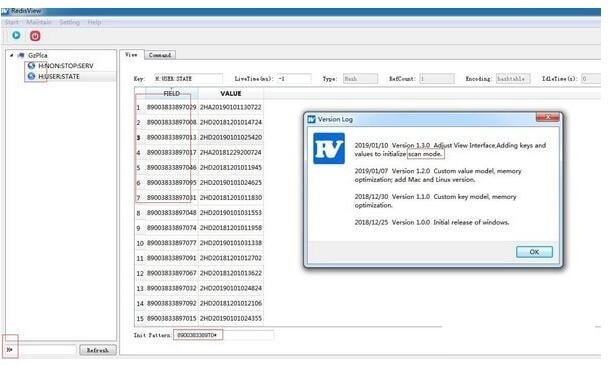611x365 pixels.
Task: Select value 2HD20181201011945
Action: pyautogui.click(x=231, y=168)
